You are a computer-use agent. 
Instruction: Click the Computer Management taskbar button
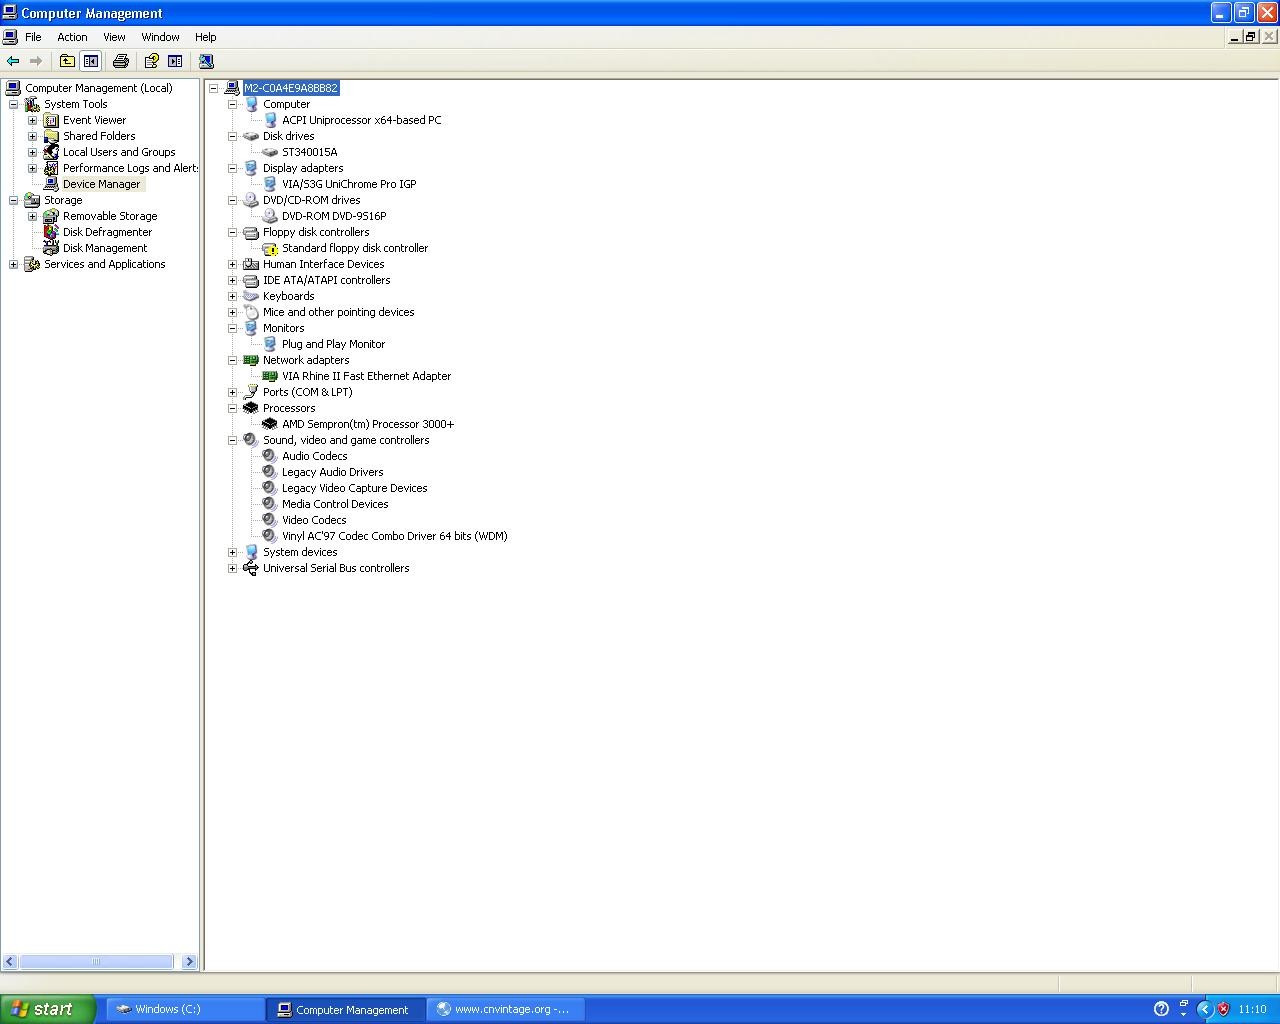point(346,1009)
